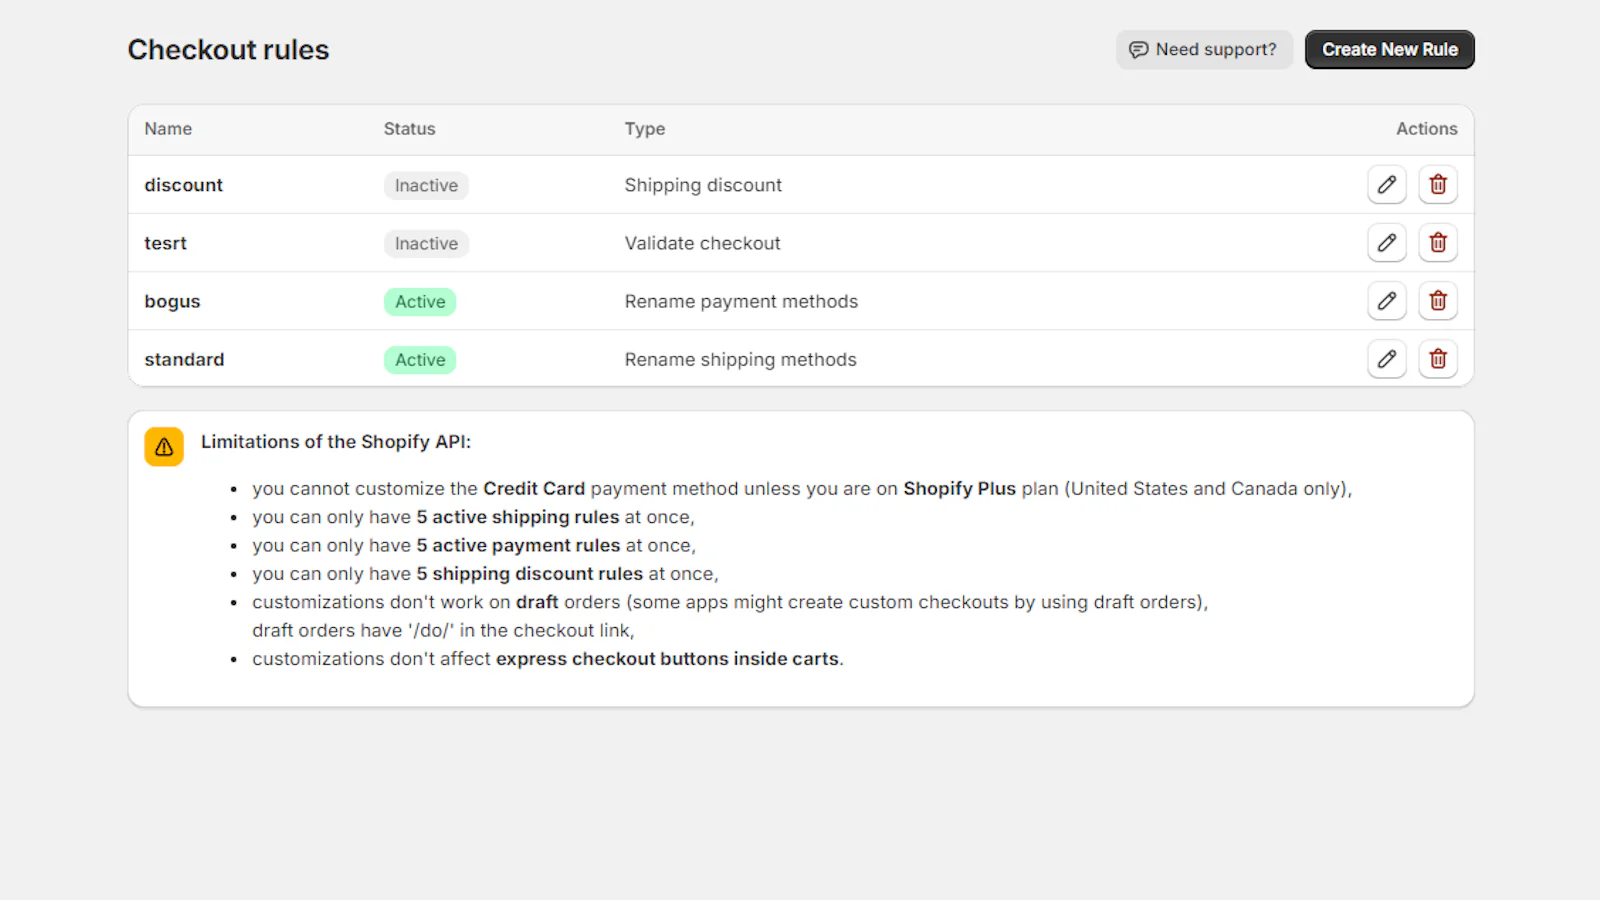Click the Rename payment methods type cell
This screenshot has height=900, width=1600.
tap(741, 301)
